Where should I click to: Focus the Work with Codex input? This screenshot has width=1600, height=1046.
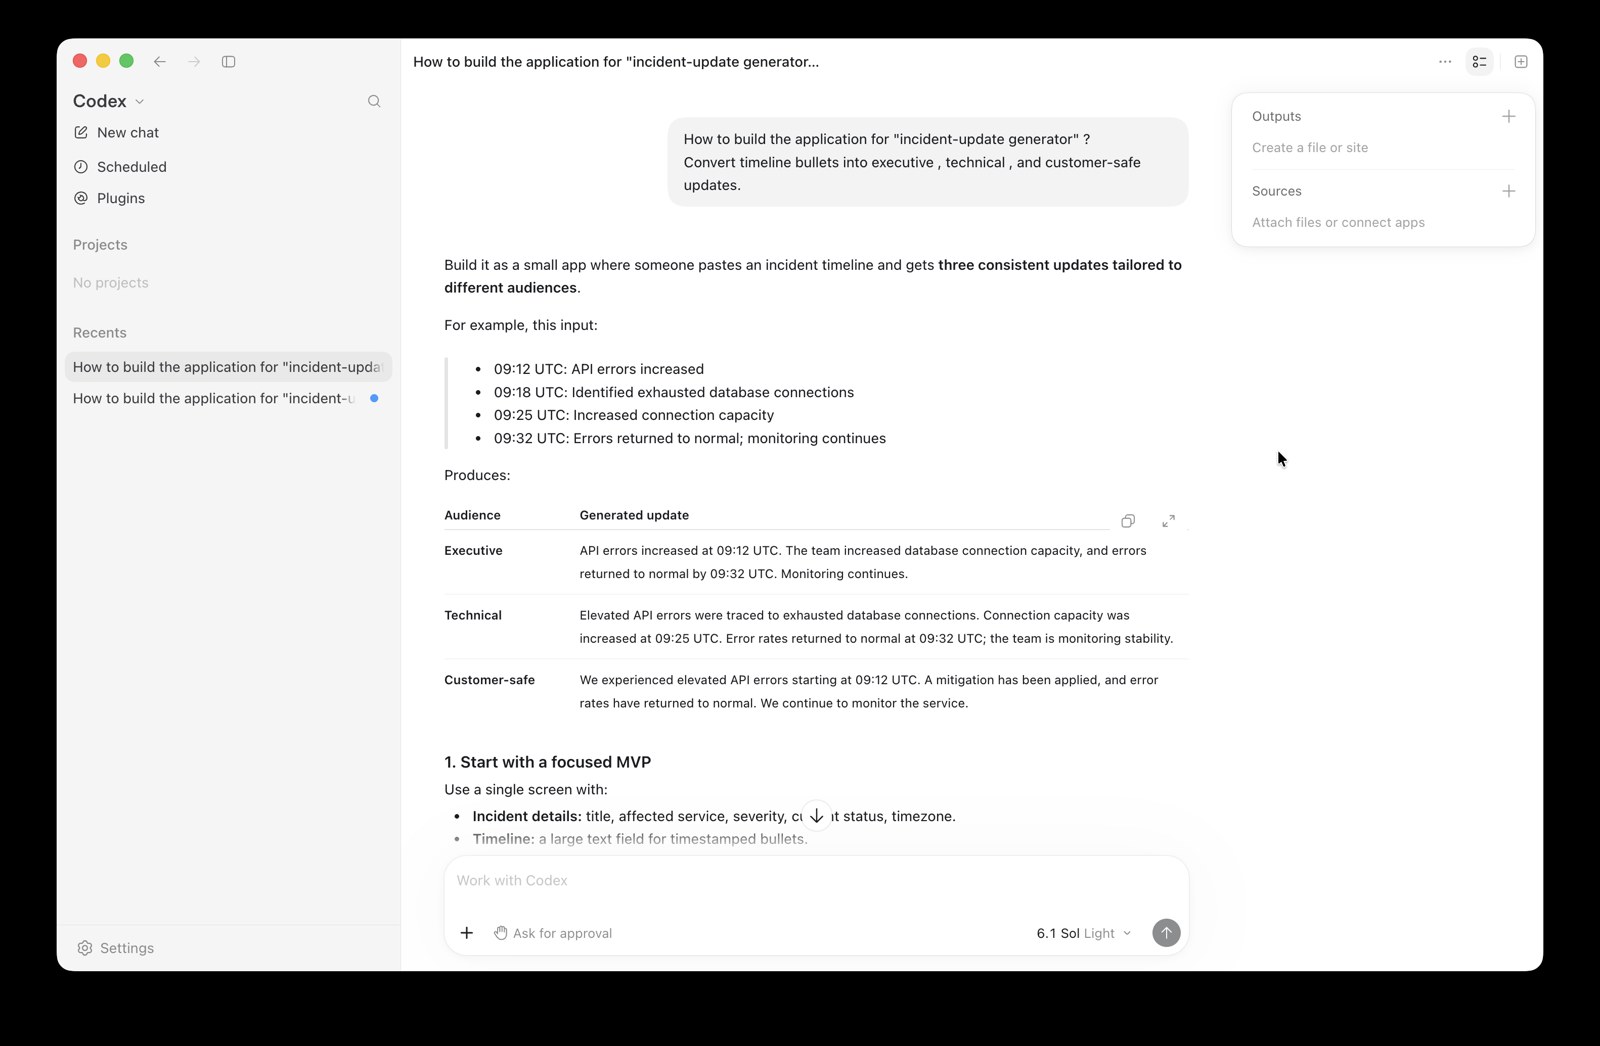click(x=816, y=881)
